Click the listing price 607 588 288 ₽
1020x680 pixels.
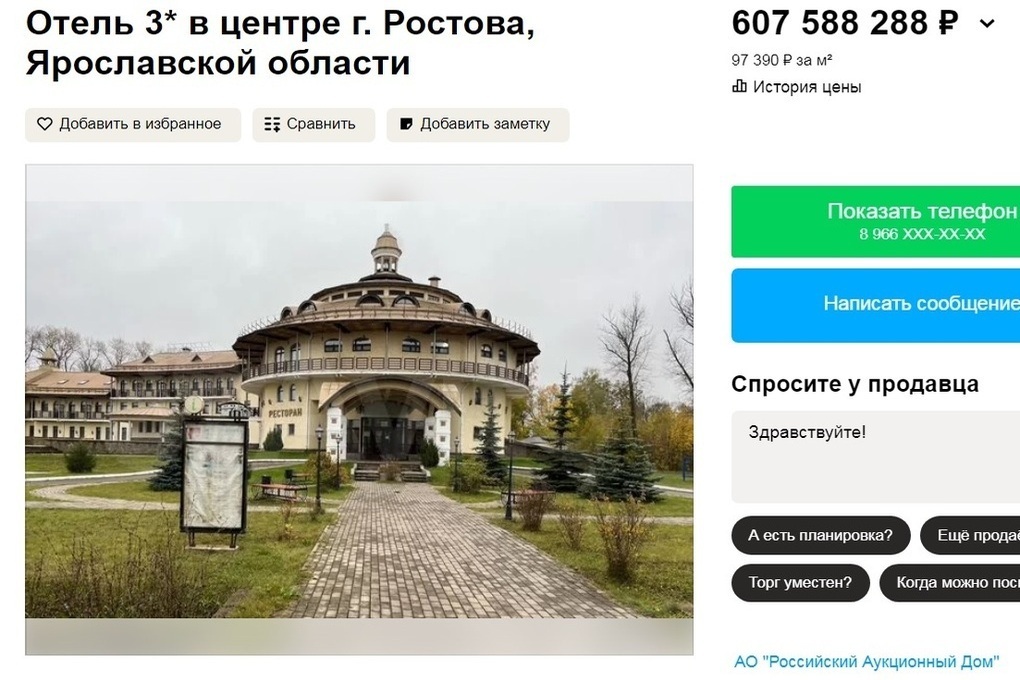tap(845, 23)
